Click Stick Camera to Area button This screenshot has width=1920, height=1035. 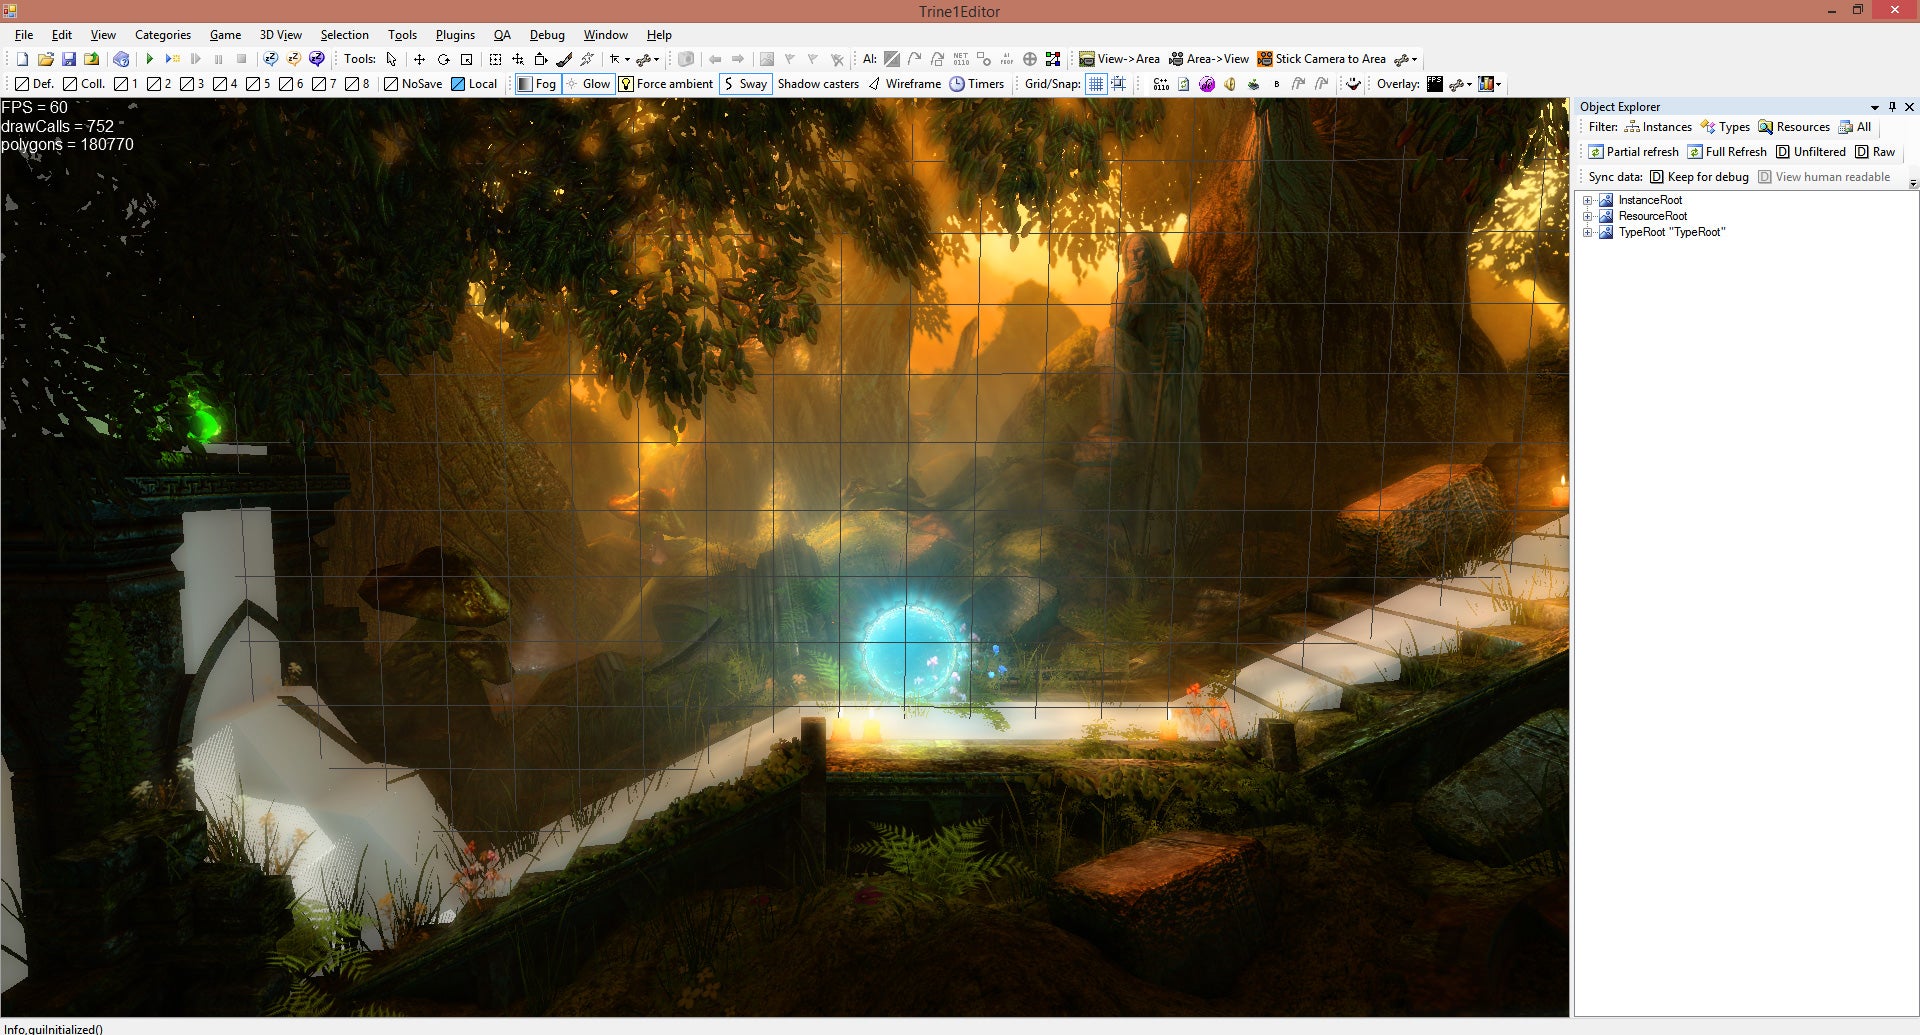click(1322, 59)
